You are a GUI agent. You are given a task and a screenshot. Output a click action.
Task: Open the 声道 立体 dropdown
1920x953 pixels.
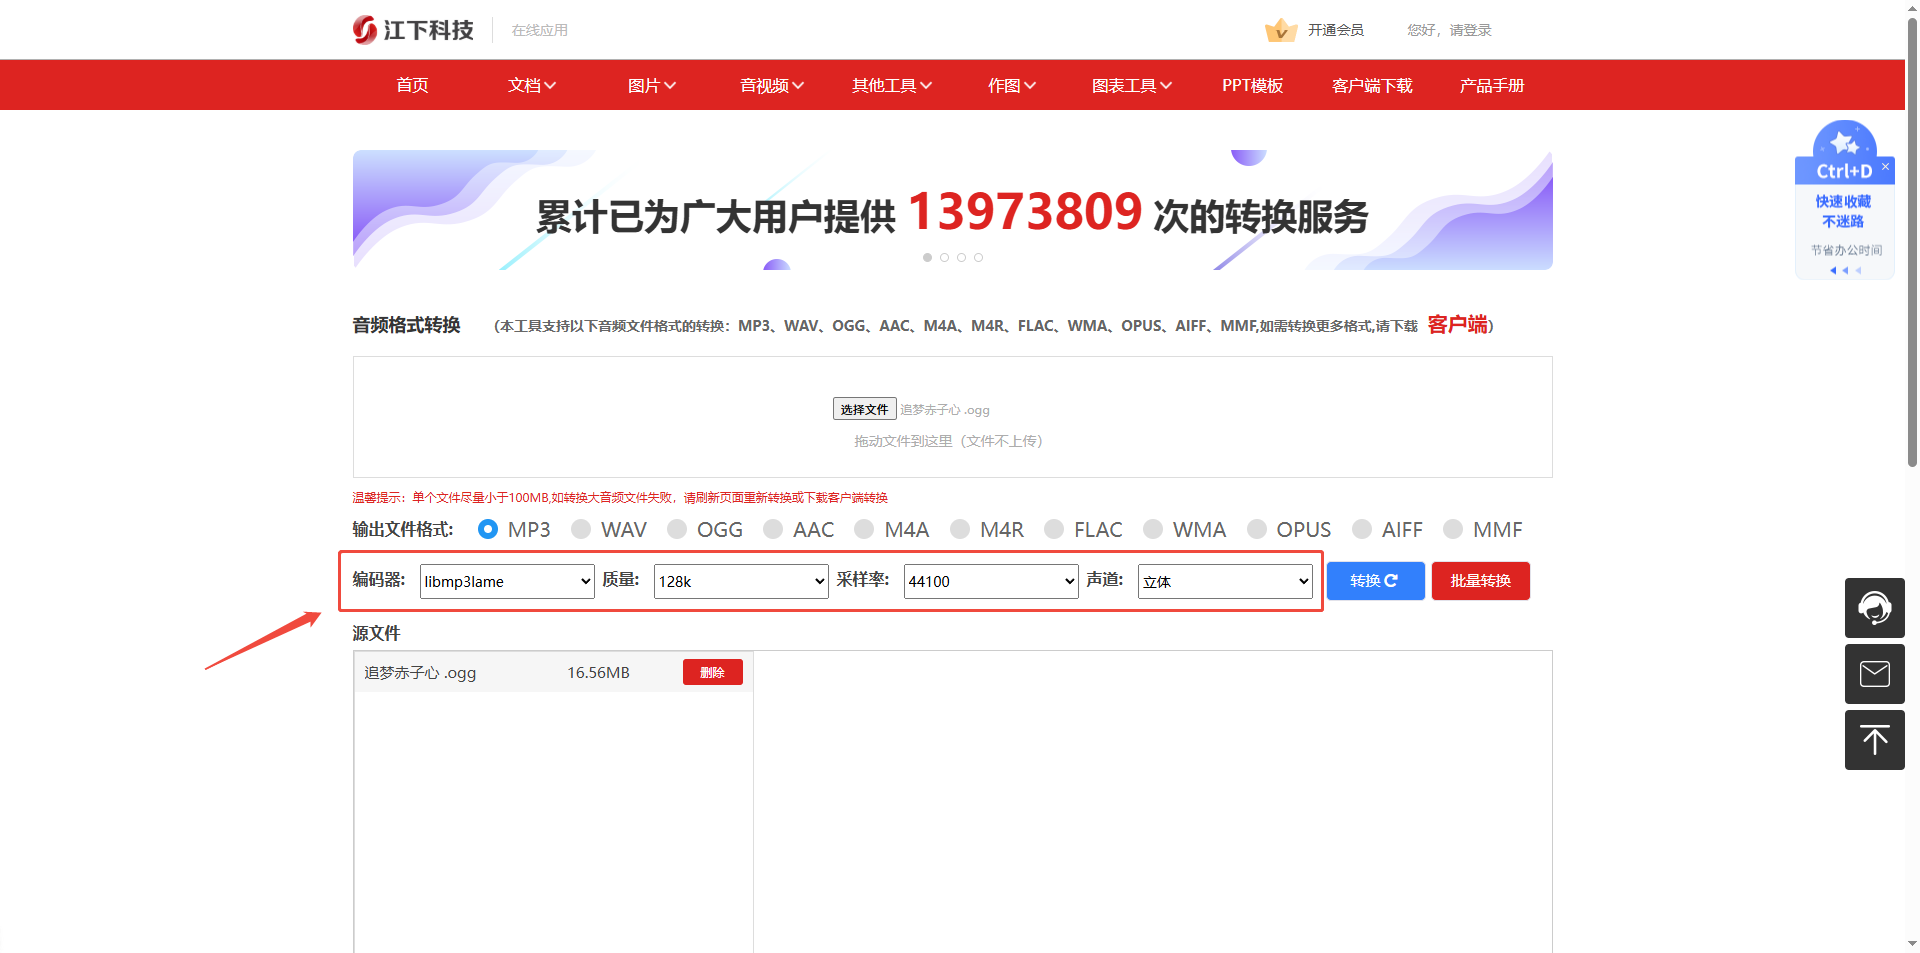pos(1225,581)
